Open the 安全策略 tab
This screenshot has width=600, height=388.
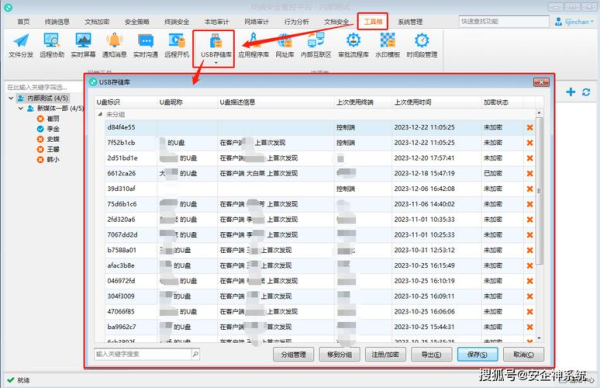click(x=137, y=22)
